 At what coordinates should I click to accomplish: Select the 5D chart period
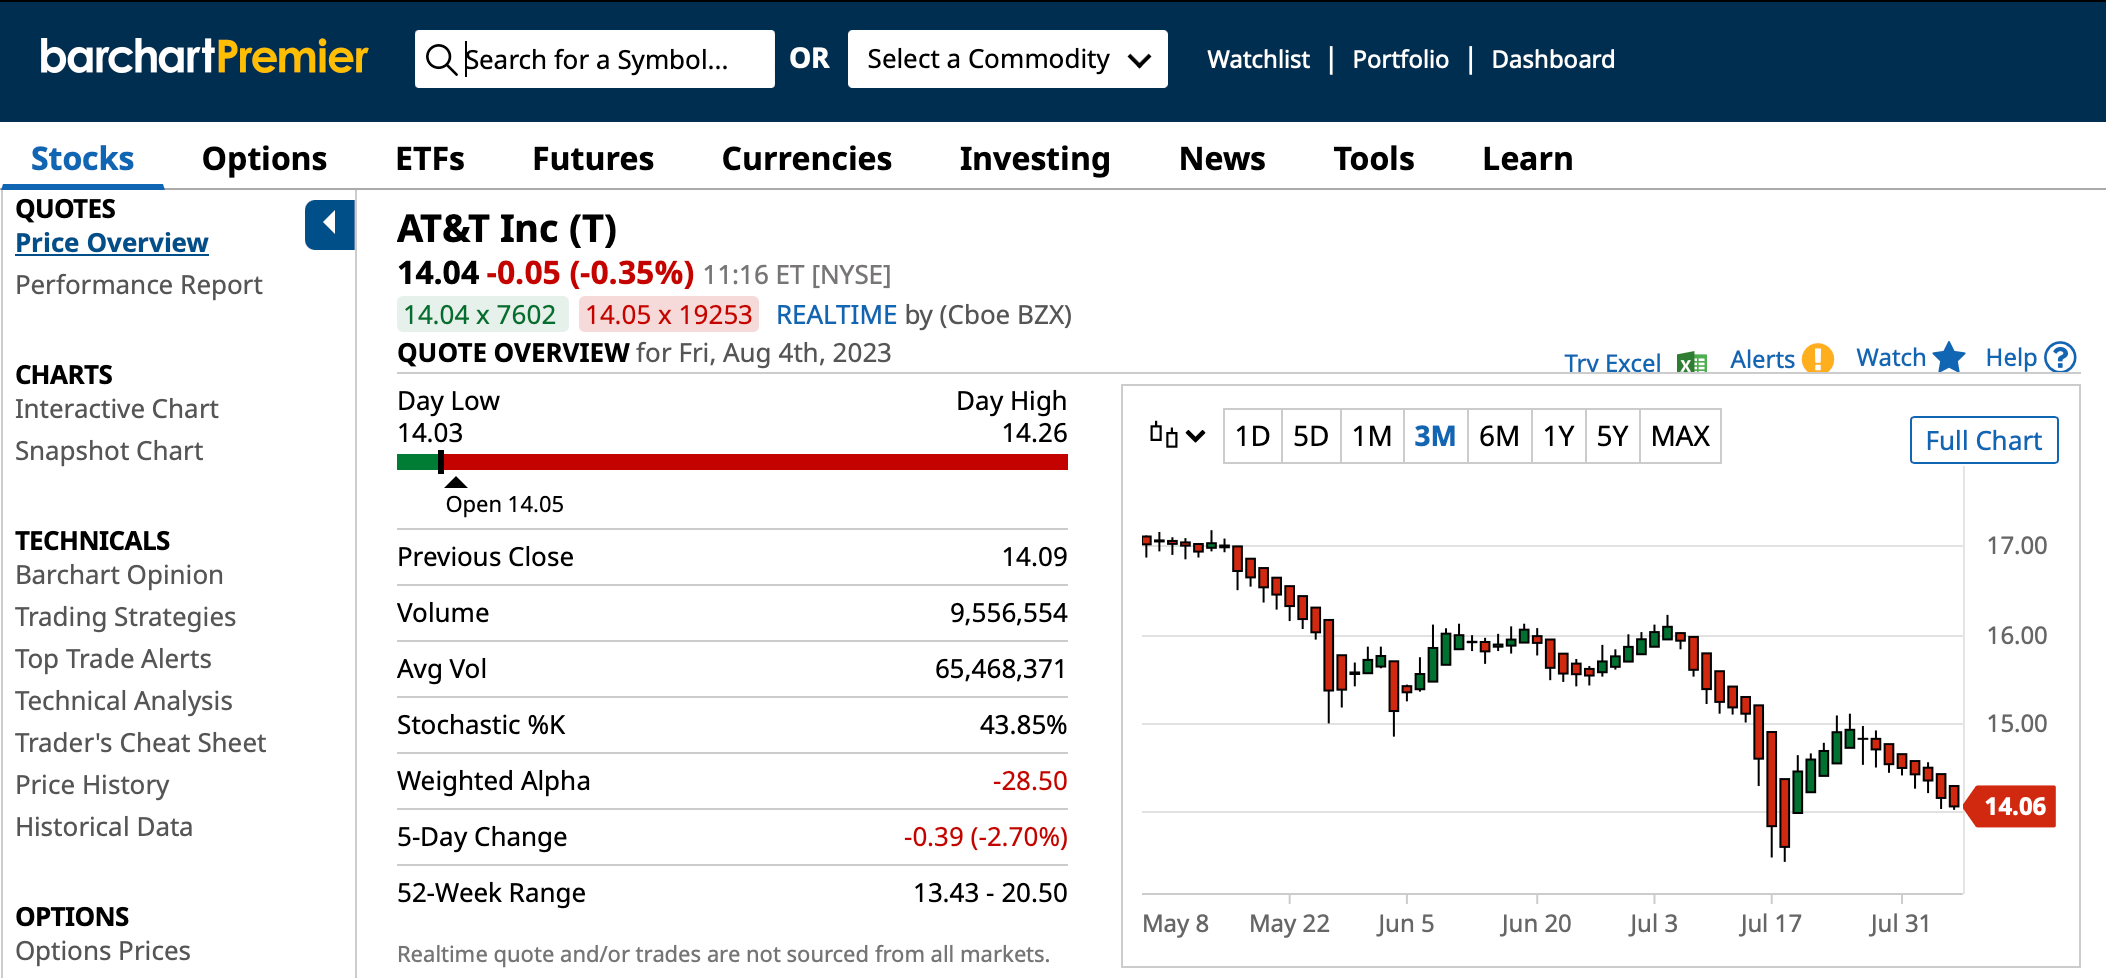coord(1310,436)
